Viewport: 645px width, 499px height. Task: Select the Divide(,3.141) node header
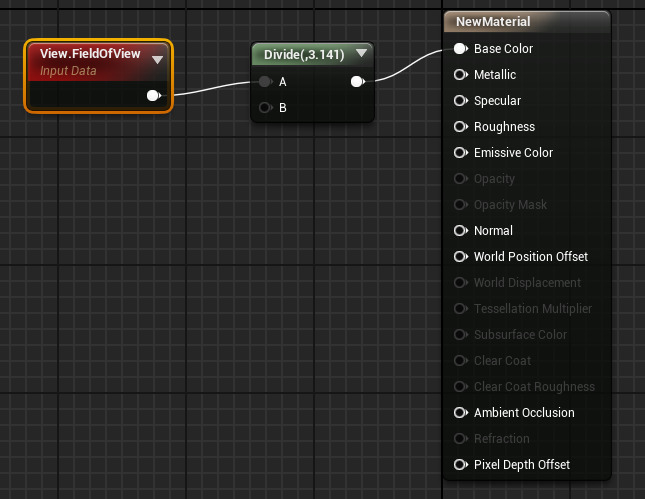pos(302,54)
